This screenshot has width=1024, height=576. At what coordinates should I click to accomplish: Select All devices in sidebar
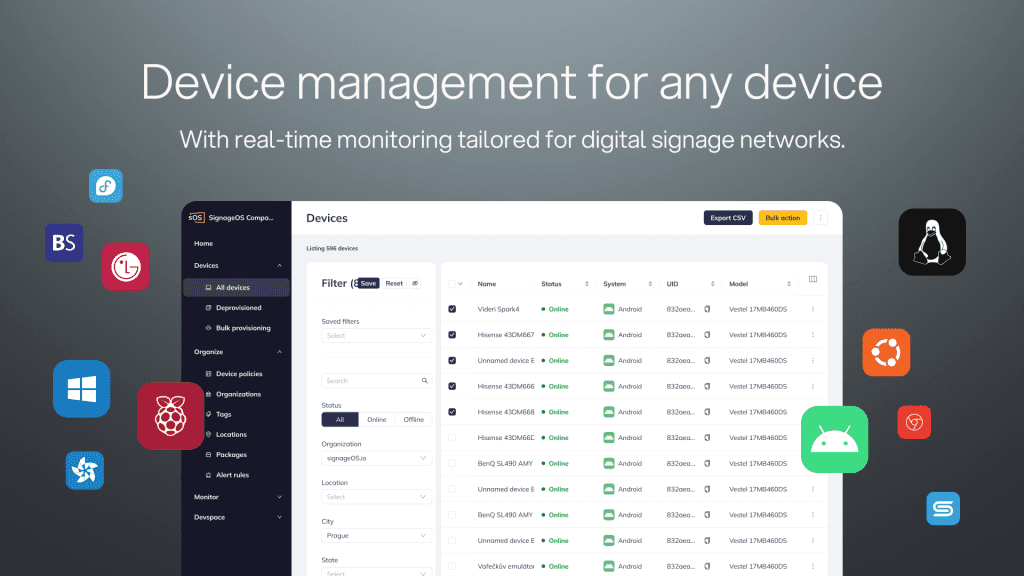pyautogui.click(x=236, y=287)
